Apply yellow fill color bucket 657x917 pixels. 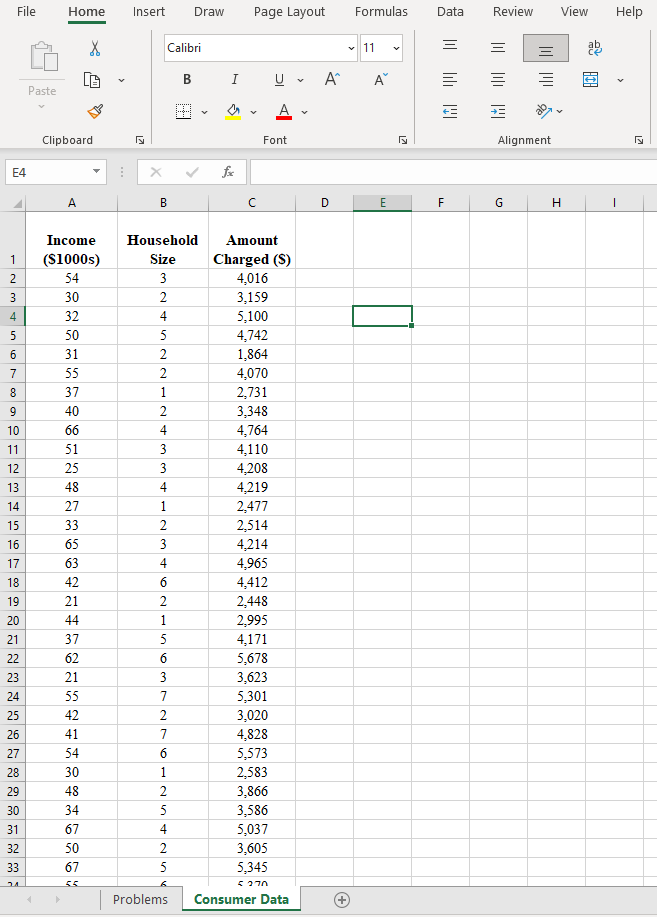[233, 111]
